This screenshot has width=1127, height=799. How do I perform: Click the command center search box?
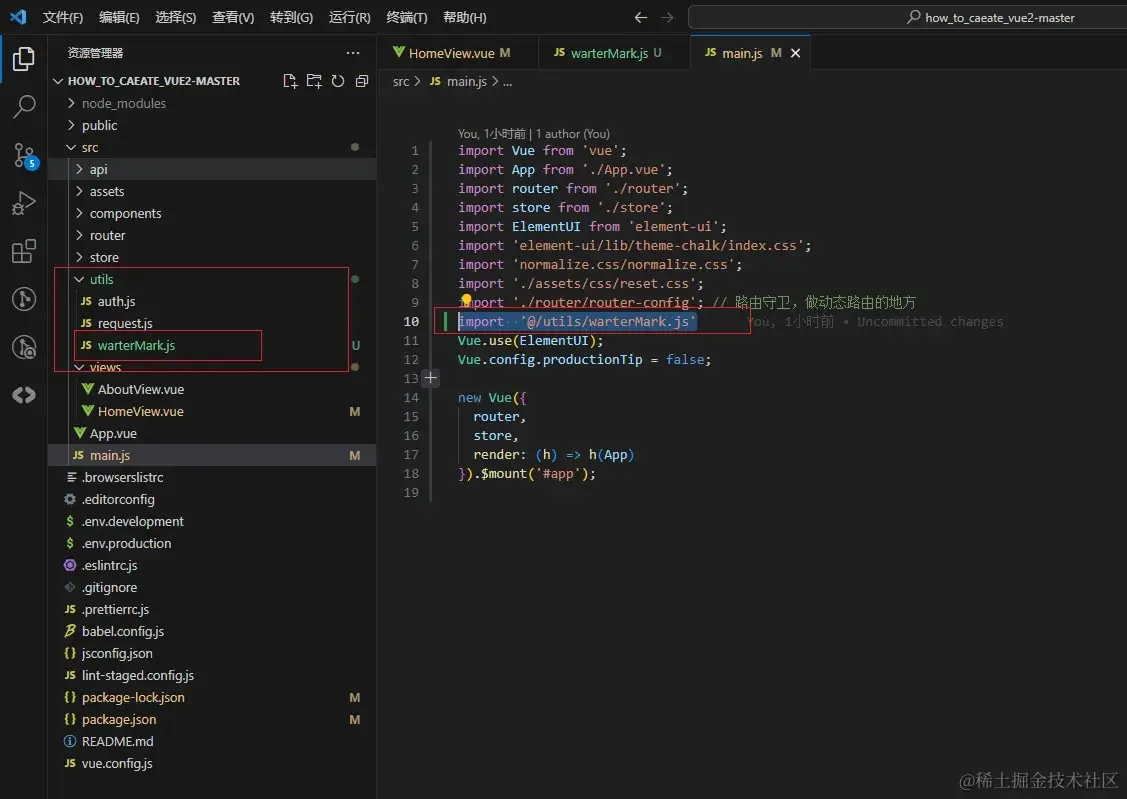coord(907,17)
